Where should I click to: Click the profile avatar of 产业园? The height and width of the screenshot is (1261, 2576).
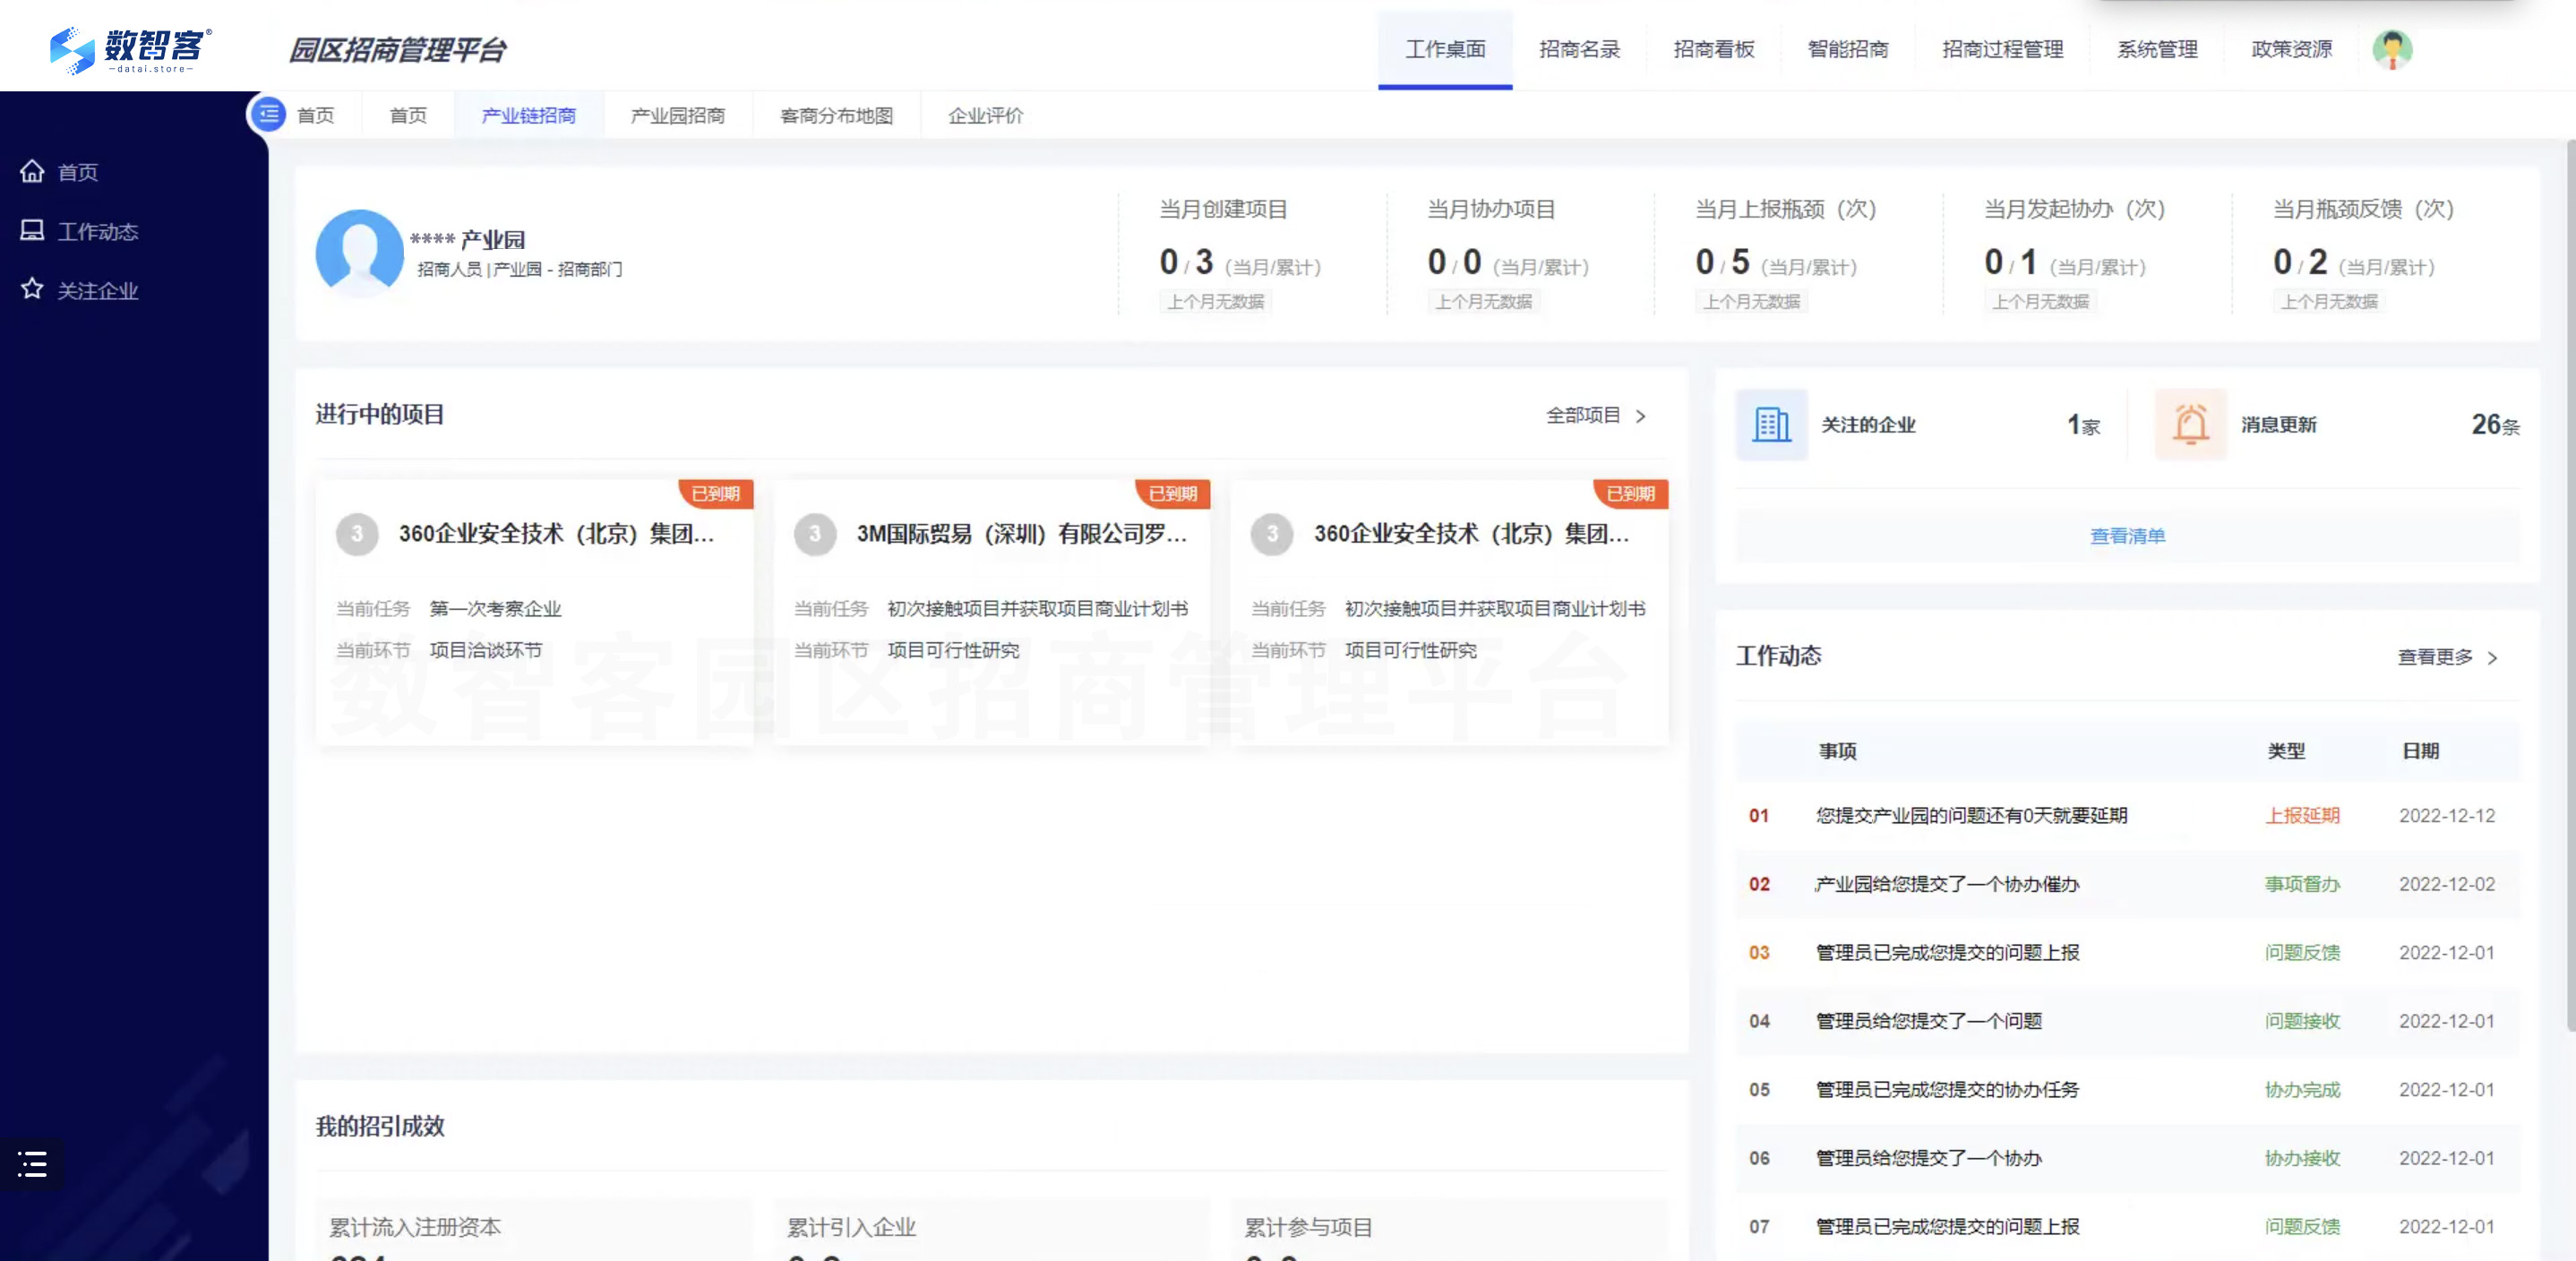point(359,253)
